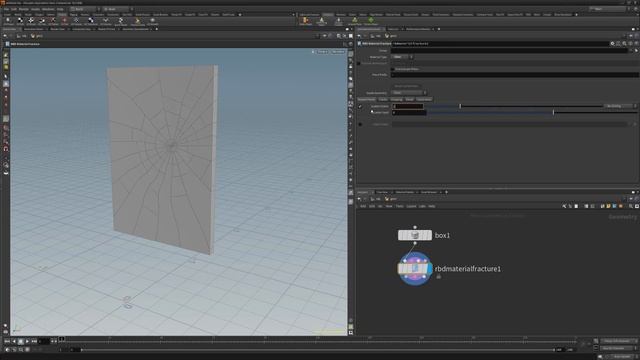Toggle the bottom disabled parameter checkbox
This screenshot has height=360, width=640.
point(360,124)
